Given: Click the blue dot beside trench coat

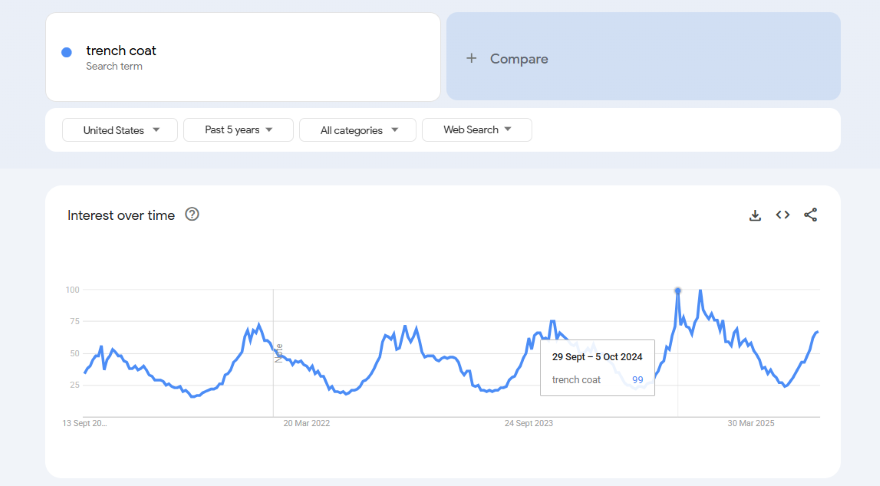Looking at the screenshot, I should [66, 52].
